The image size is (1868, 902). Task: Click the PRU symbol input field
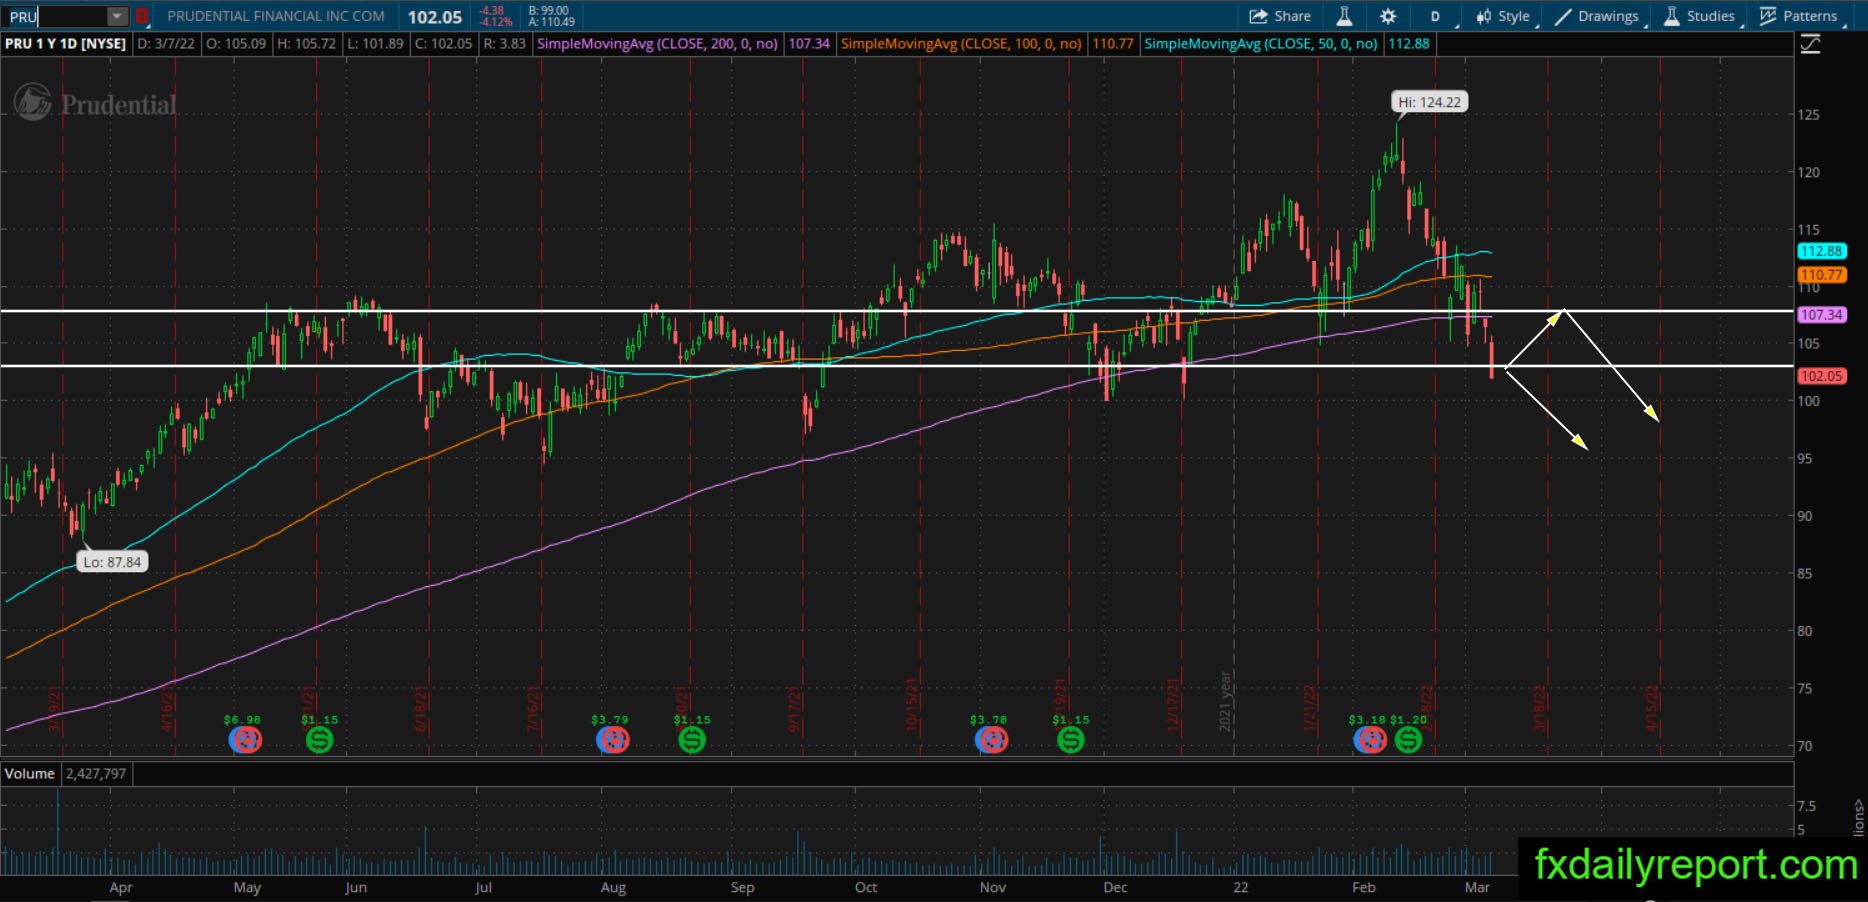point(56,16)
